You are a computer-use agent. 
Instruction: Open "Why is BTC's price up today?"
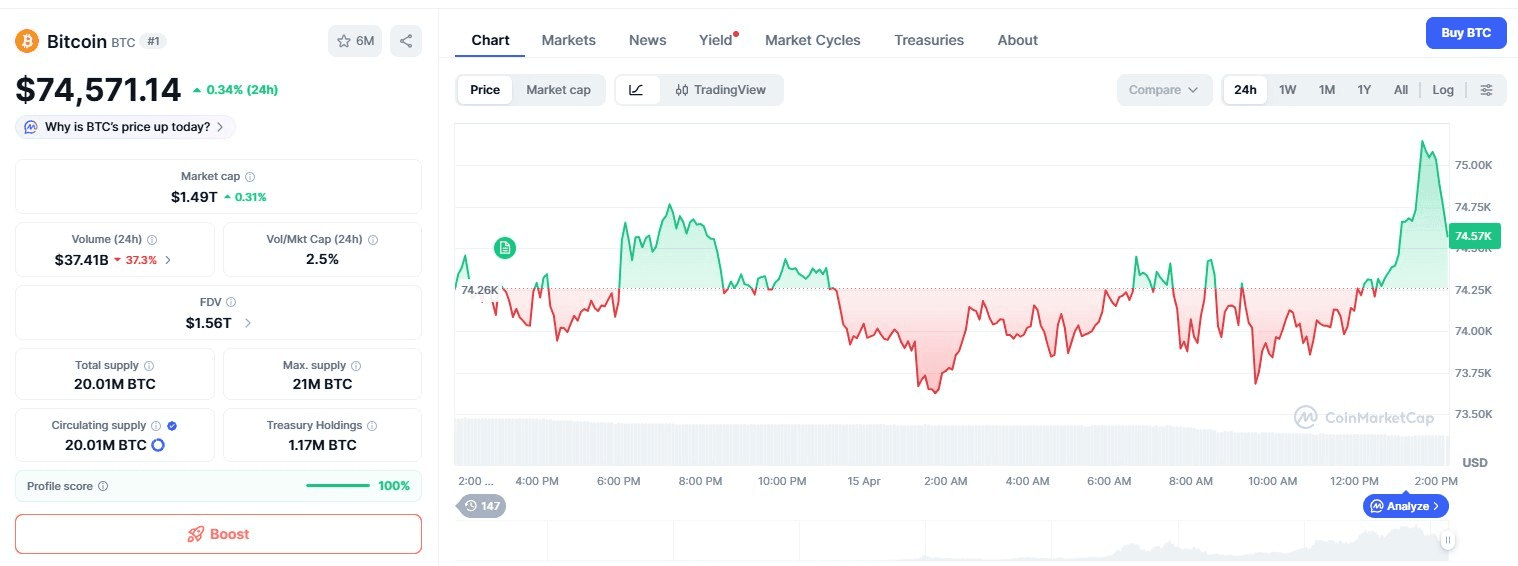click(x=126, y=127)
